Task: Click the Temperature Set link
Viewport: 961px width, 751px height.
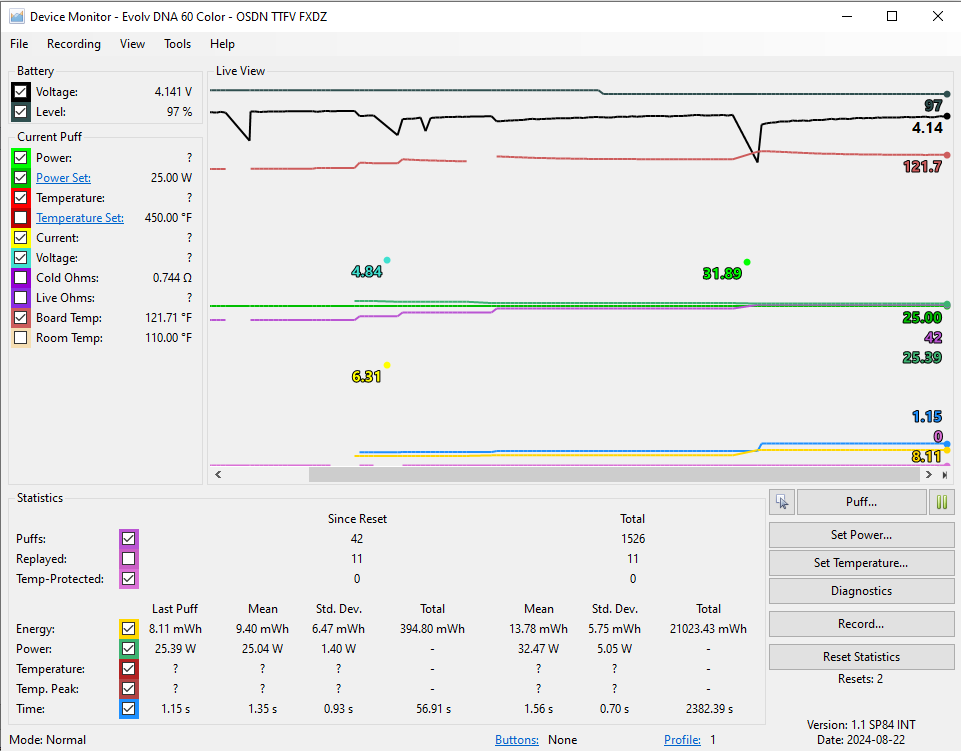Action: point(80,218)
